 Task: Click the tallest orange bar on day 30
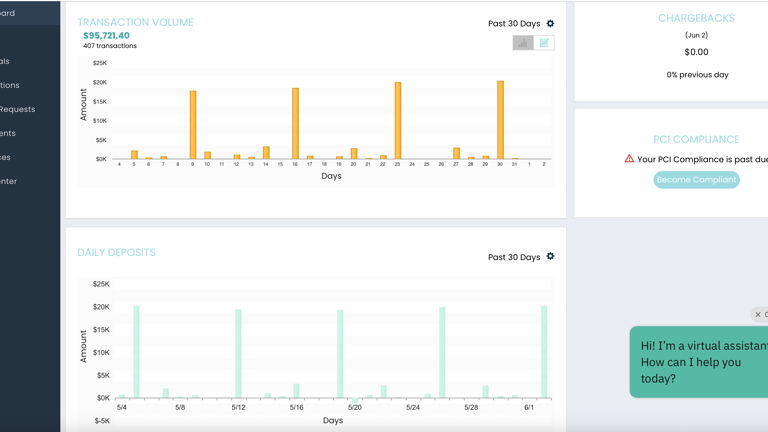(x=500, y=120)
